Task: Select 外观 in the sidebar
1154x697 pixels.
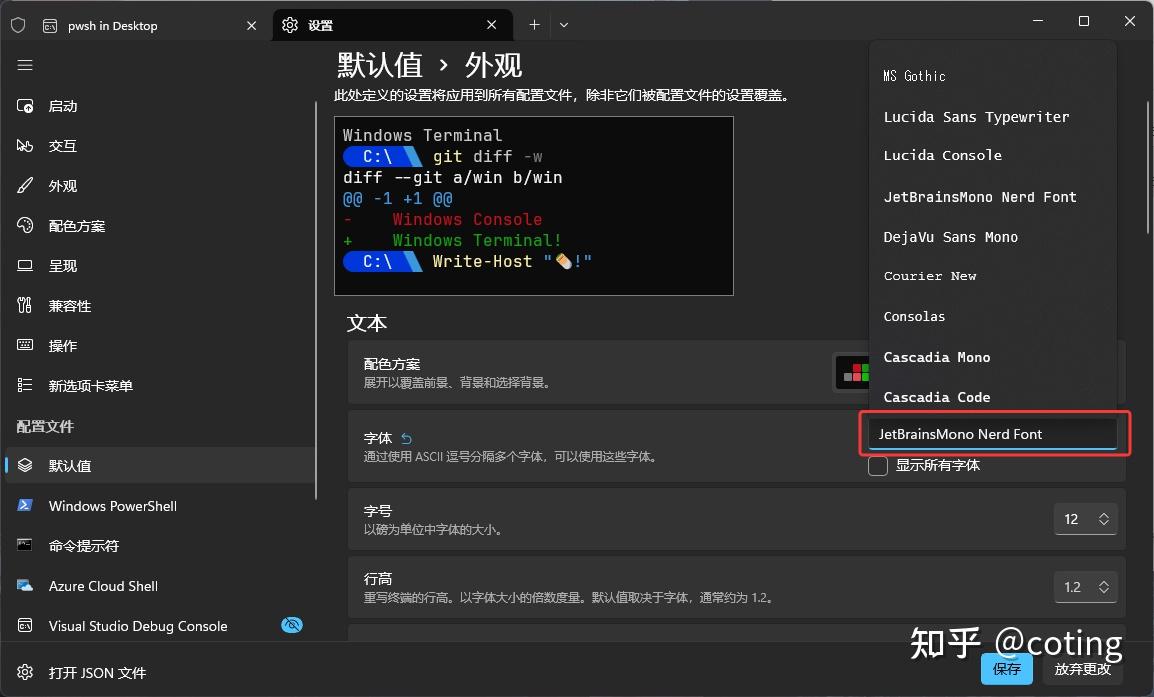Action: coord(159,185)
